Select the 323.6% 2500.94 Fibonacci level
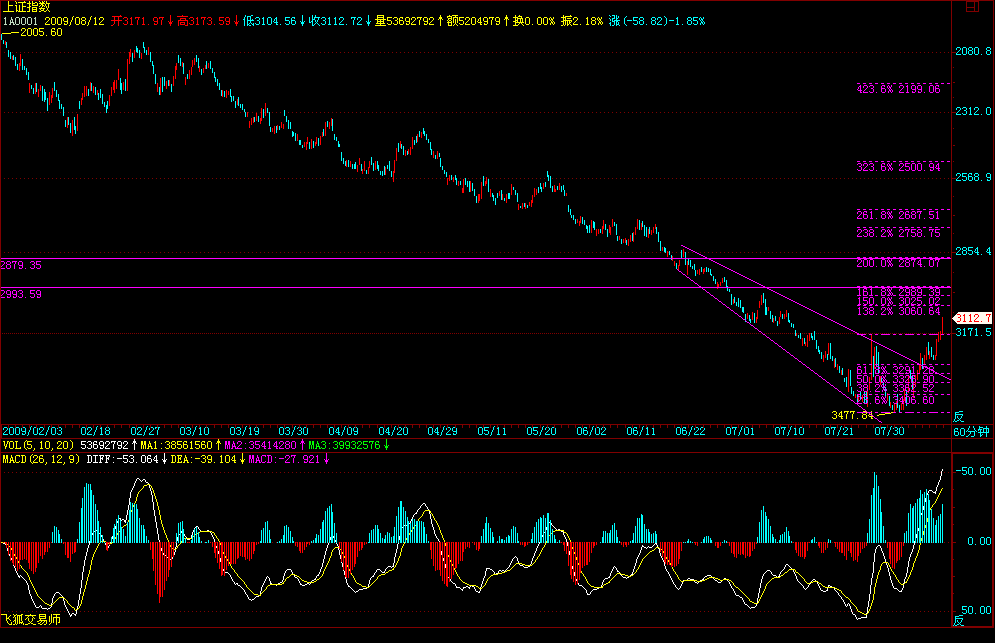The width and height of the screenshot is (995, 643). point(899,167)
